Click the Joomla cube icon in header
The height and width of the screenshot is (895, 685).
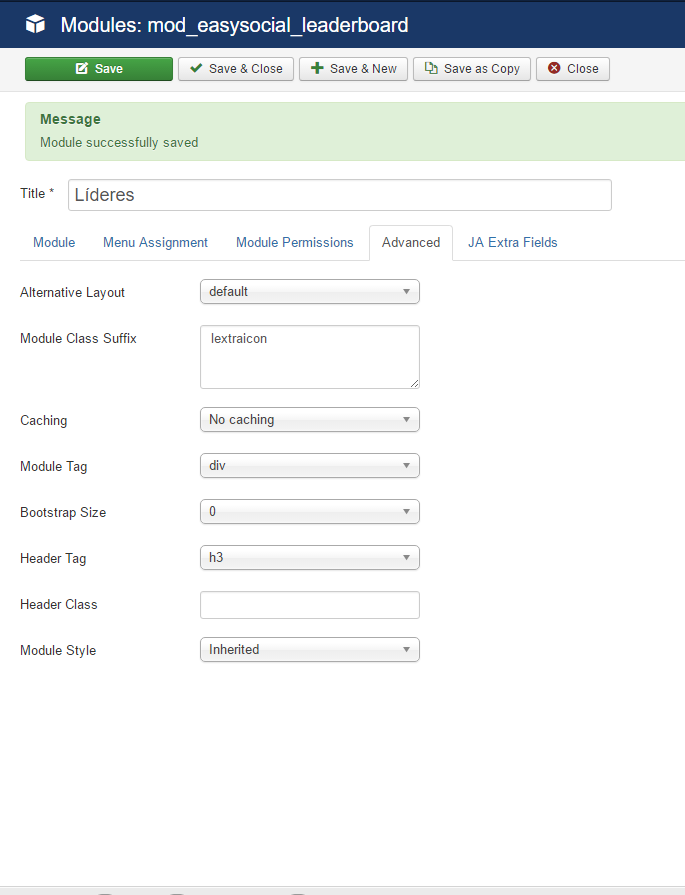point(35,25)
